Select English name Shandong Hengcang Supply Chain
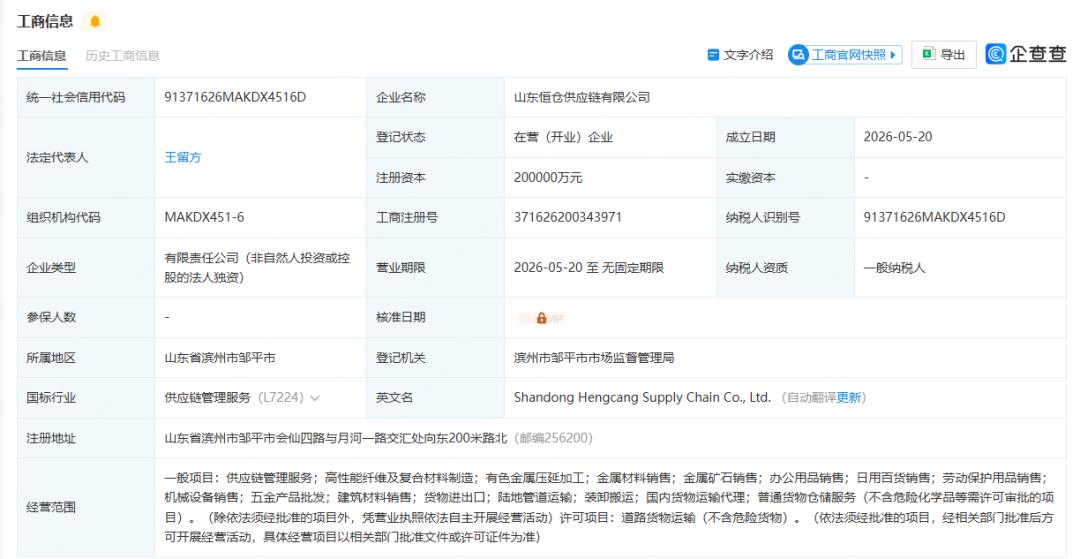The image size is (1080, 559). [642, 397]
